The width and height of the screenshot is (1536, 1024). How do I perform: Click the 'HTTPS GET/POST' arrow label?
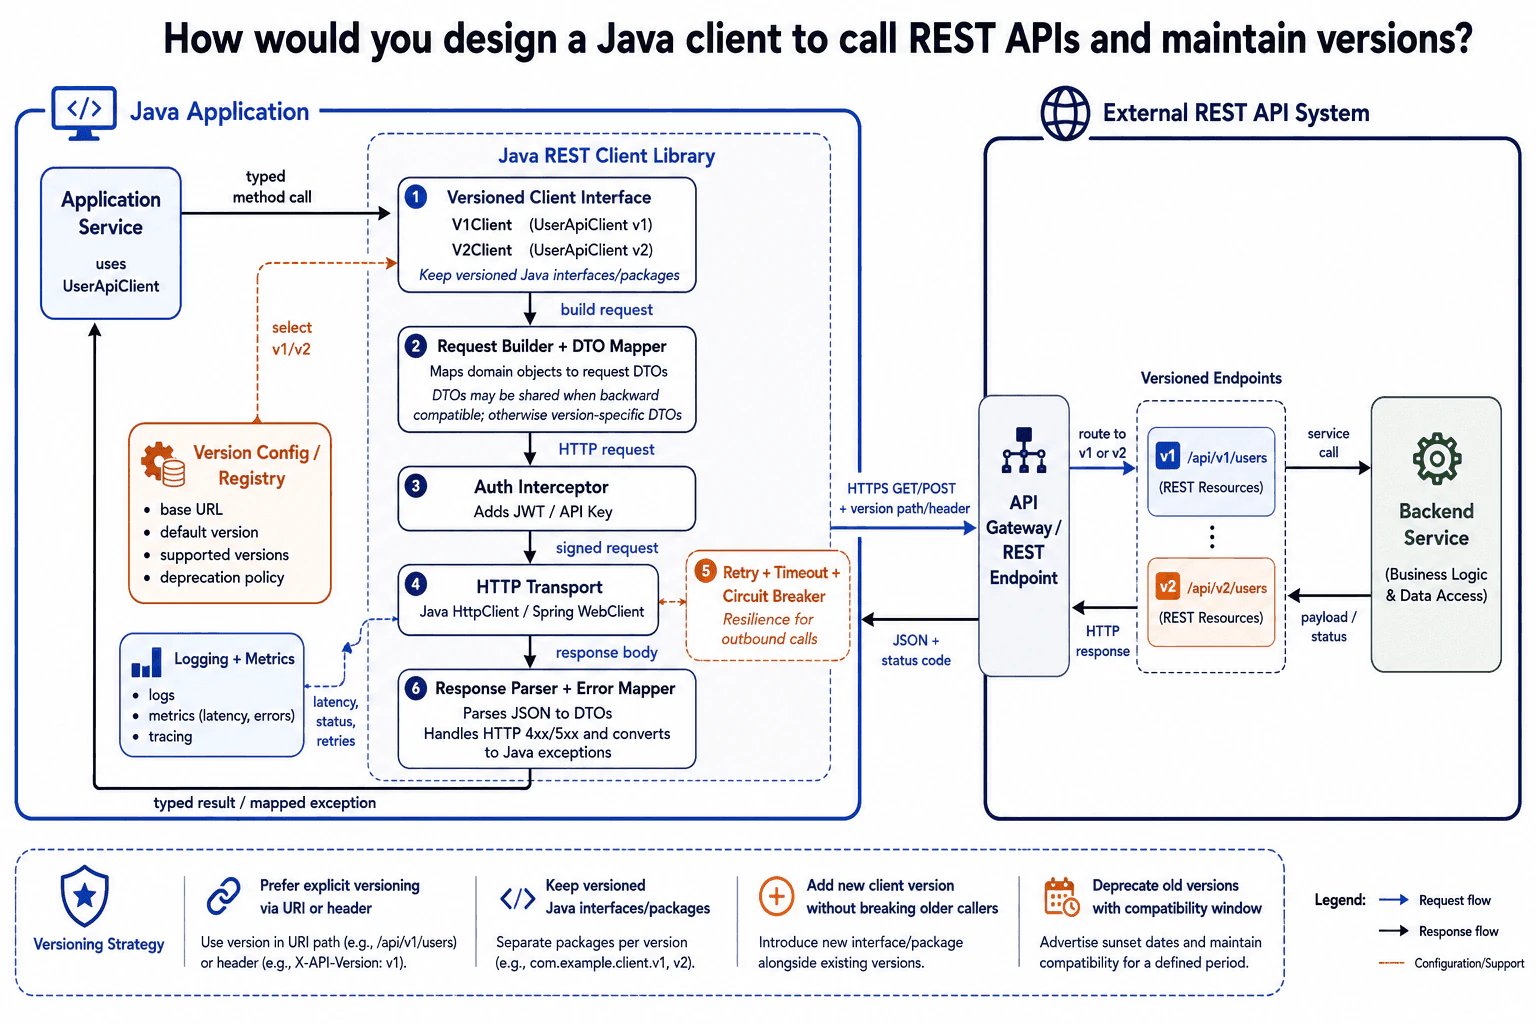[x=901, y=488]
